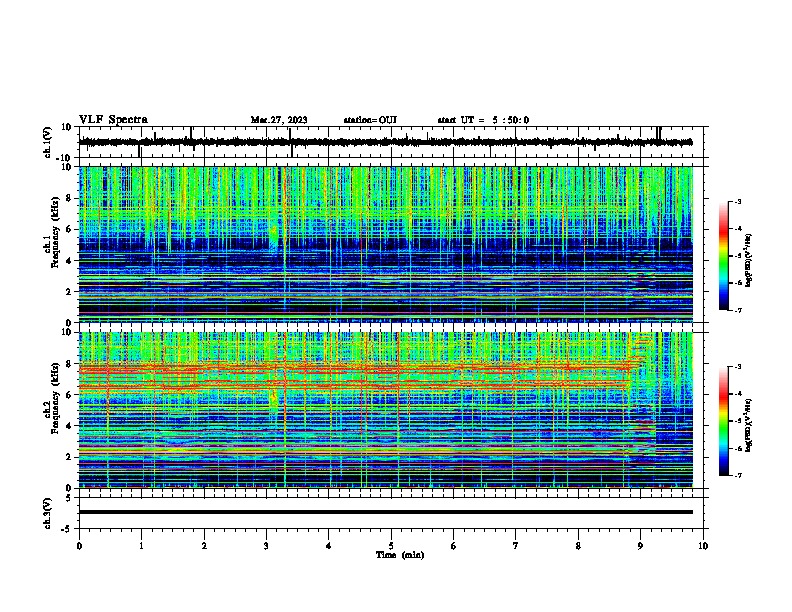Click the ch.1 frequency spectrogram plot
The image size is (792, 612).
click(386, 244)
